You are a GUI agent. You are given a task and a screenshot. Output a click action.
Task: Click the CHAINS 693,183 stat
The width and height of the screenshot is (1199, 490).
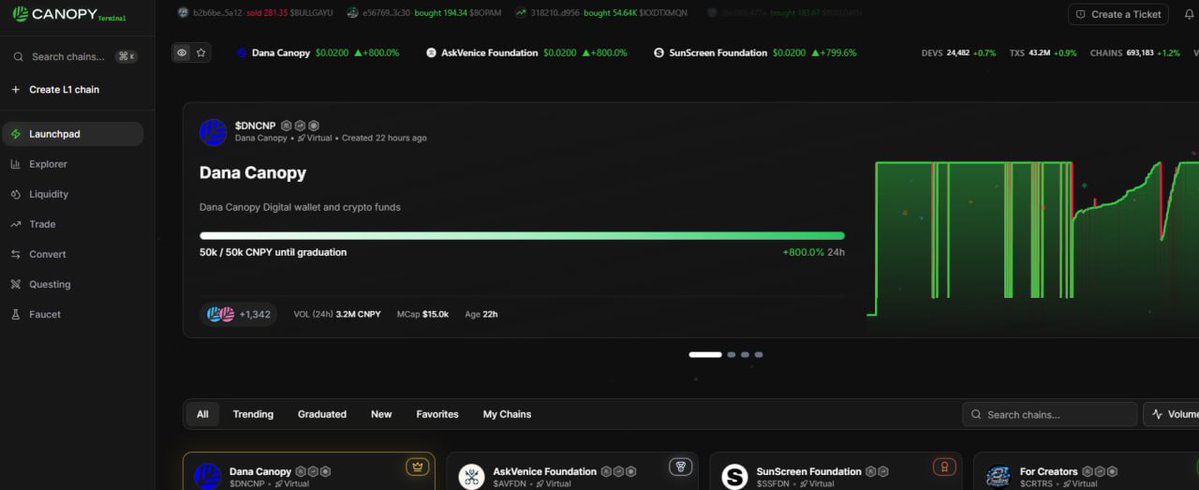[1135, 53]
